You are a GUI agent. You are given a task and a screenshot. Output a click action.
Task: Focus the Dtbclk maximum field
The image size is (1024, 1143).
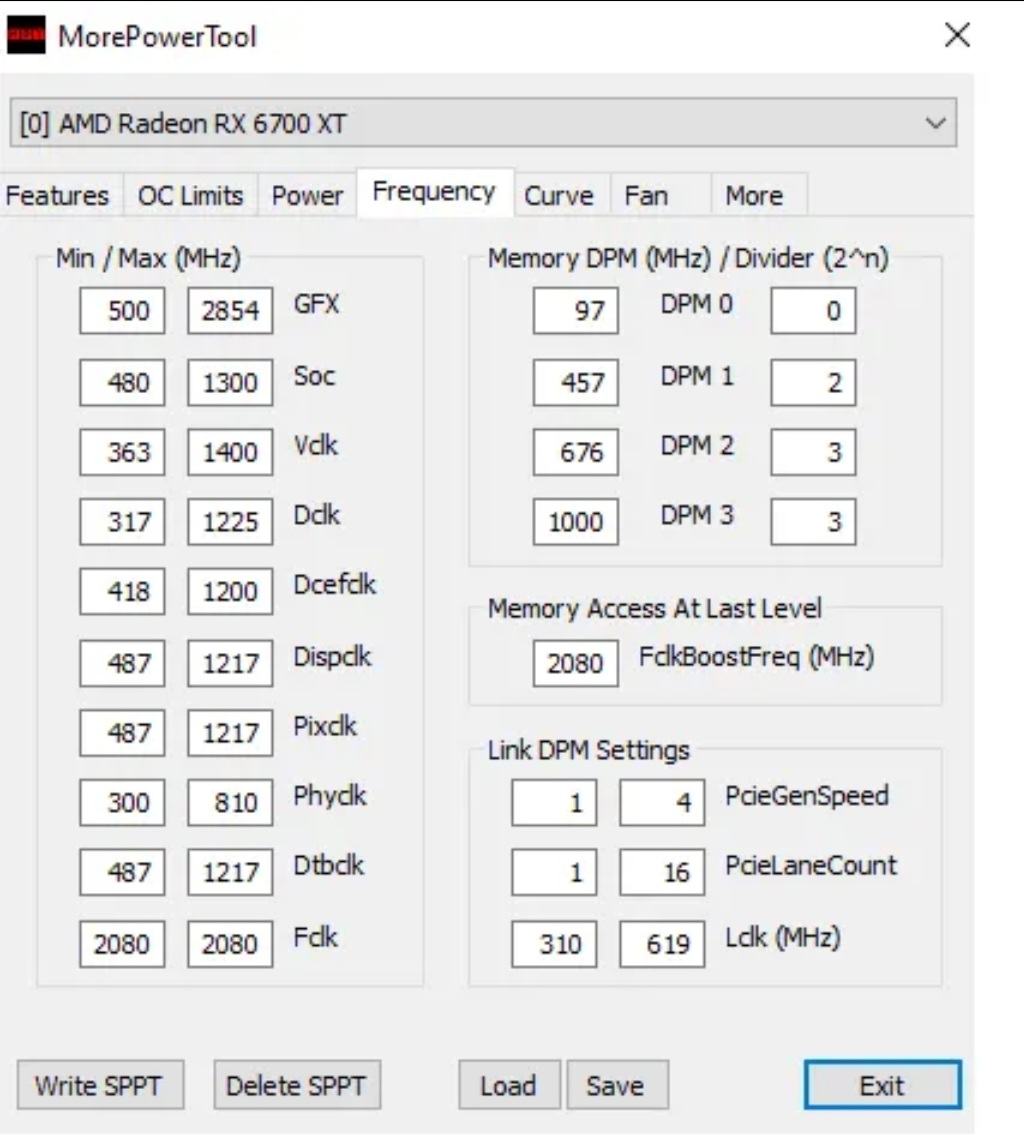coord(230,872)
